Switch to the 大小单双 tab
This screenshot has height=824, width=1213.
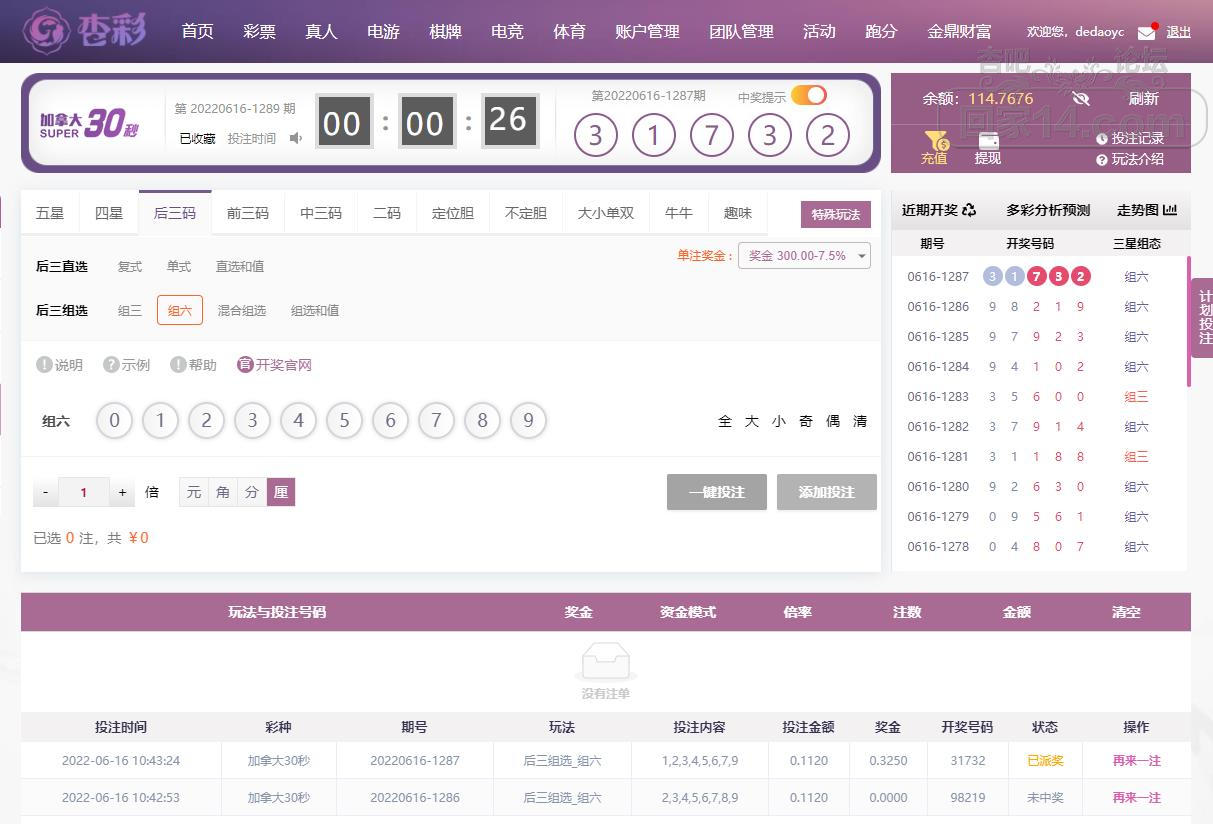606,213
